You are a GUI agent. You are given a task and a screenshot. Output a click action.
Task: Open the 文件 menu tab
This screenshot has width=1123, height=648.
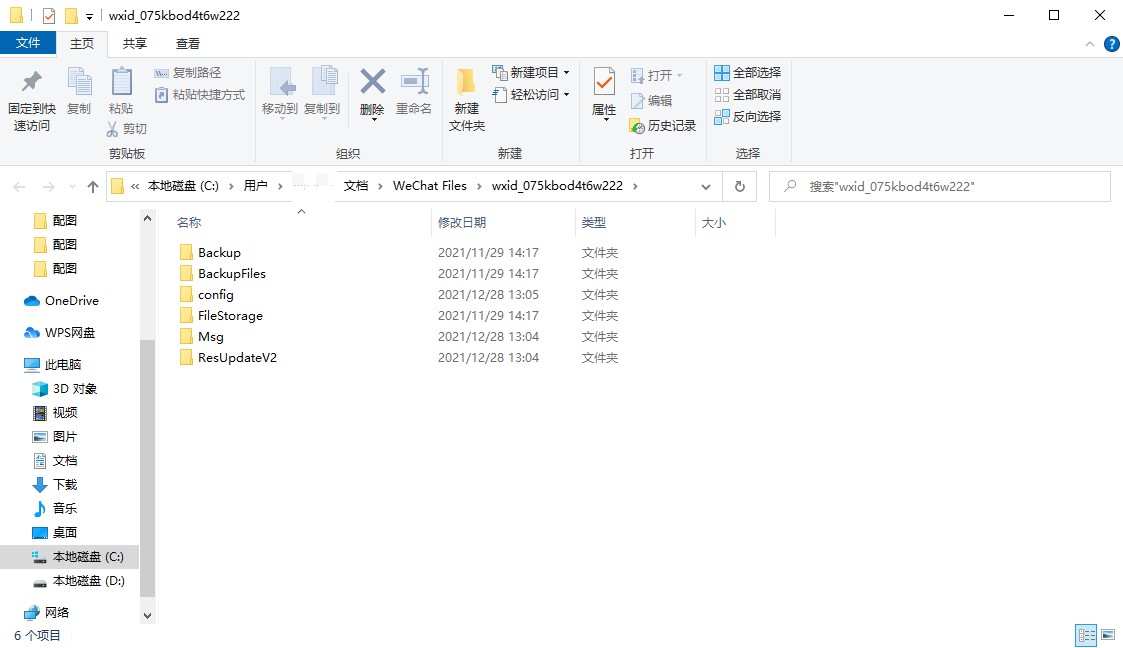click(28, 43)
